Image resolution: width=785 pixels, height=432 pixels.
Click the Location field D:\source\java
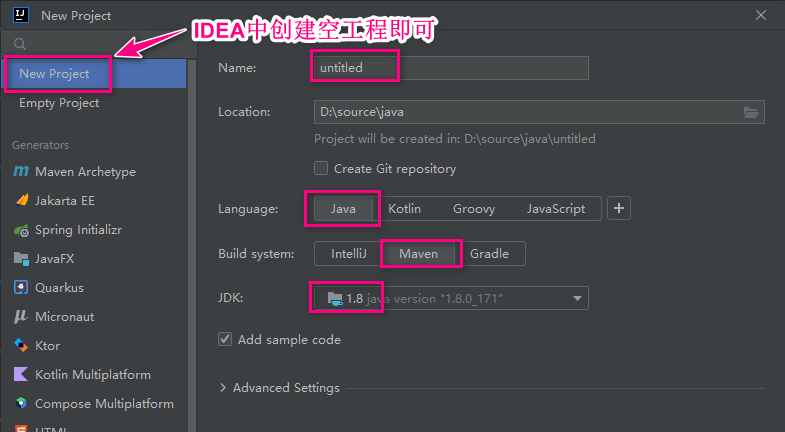(x=539, y=112)
